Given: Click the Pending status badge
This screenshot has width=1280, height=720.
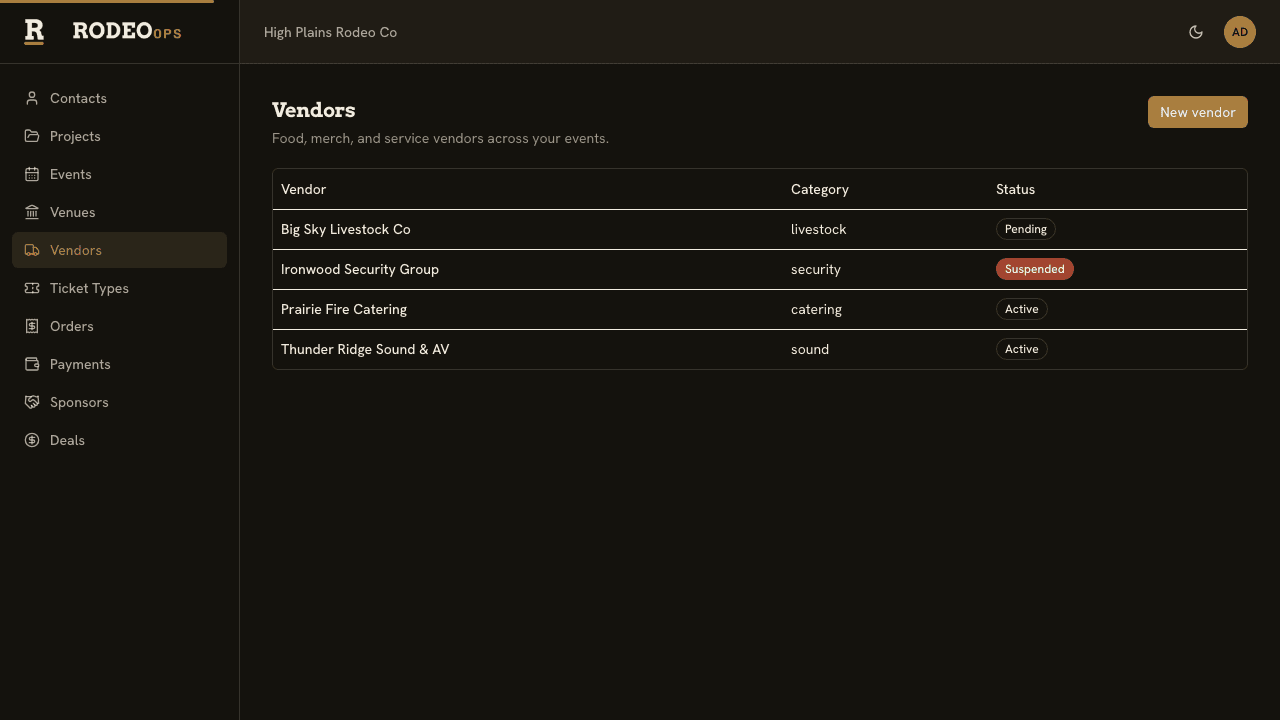Looking at the screenshot, I should pos(1025,229).
